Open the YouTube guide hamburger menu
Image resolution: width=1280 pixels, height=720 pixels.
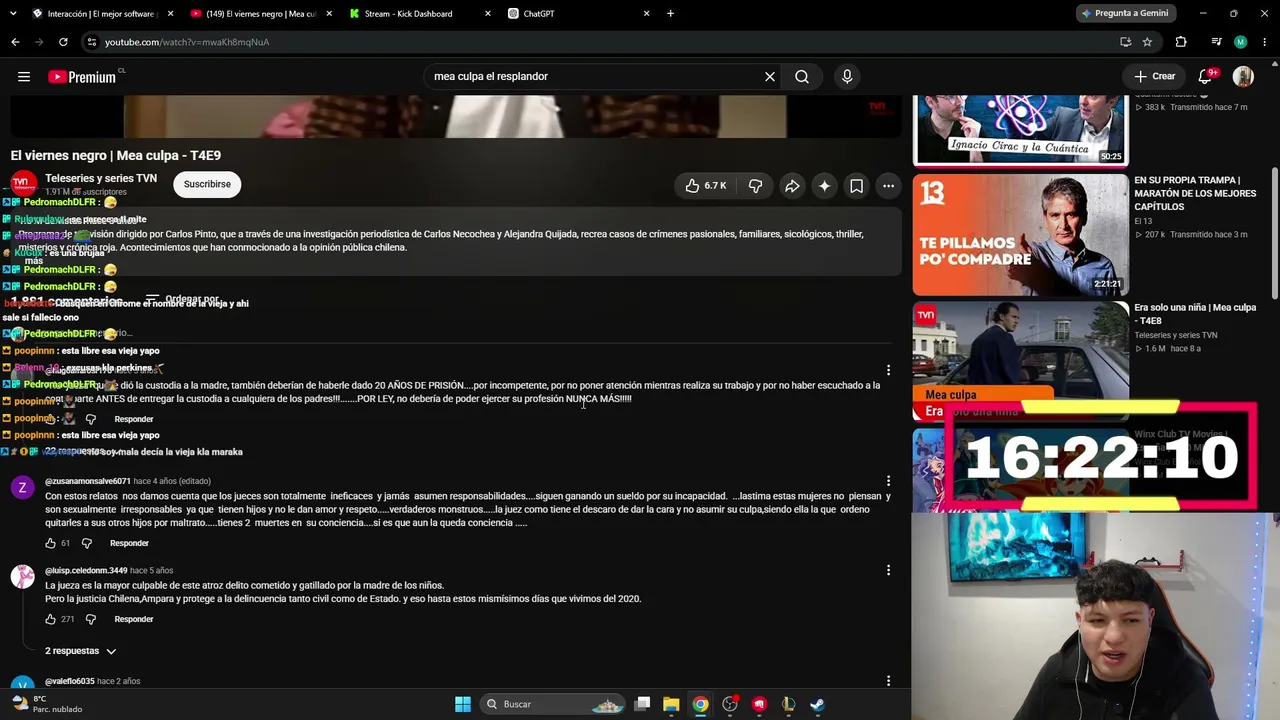(24, 76)
